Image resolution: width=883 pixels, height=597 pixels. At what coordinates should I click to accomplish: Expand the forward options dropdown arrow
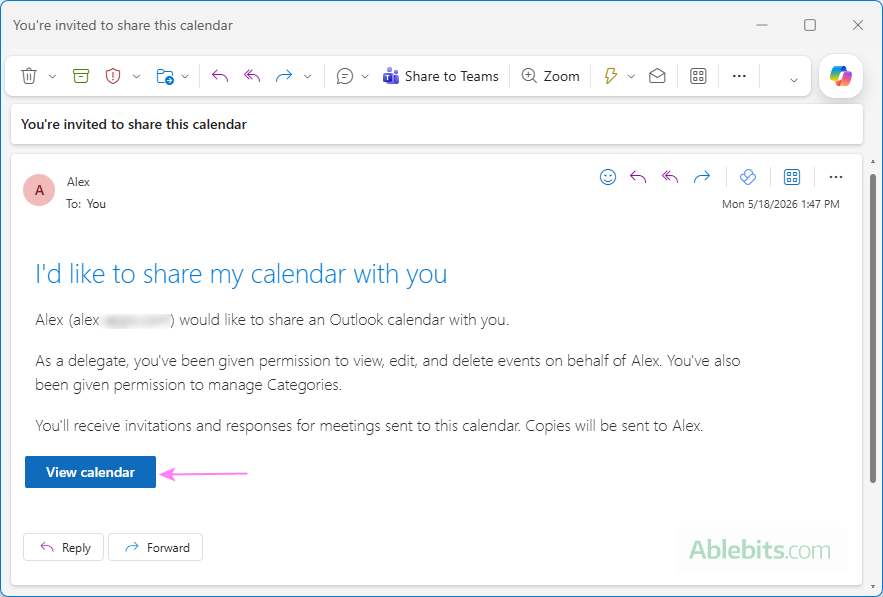(x=307, y=77)
